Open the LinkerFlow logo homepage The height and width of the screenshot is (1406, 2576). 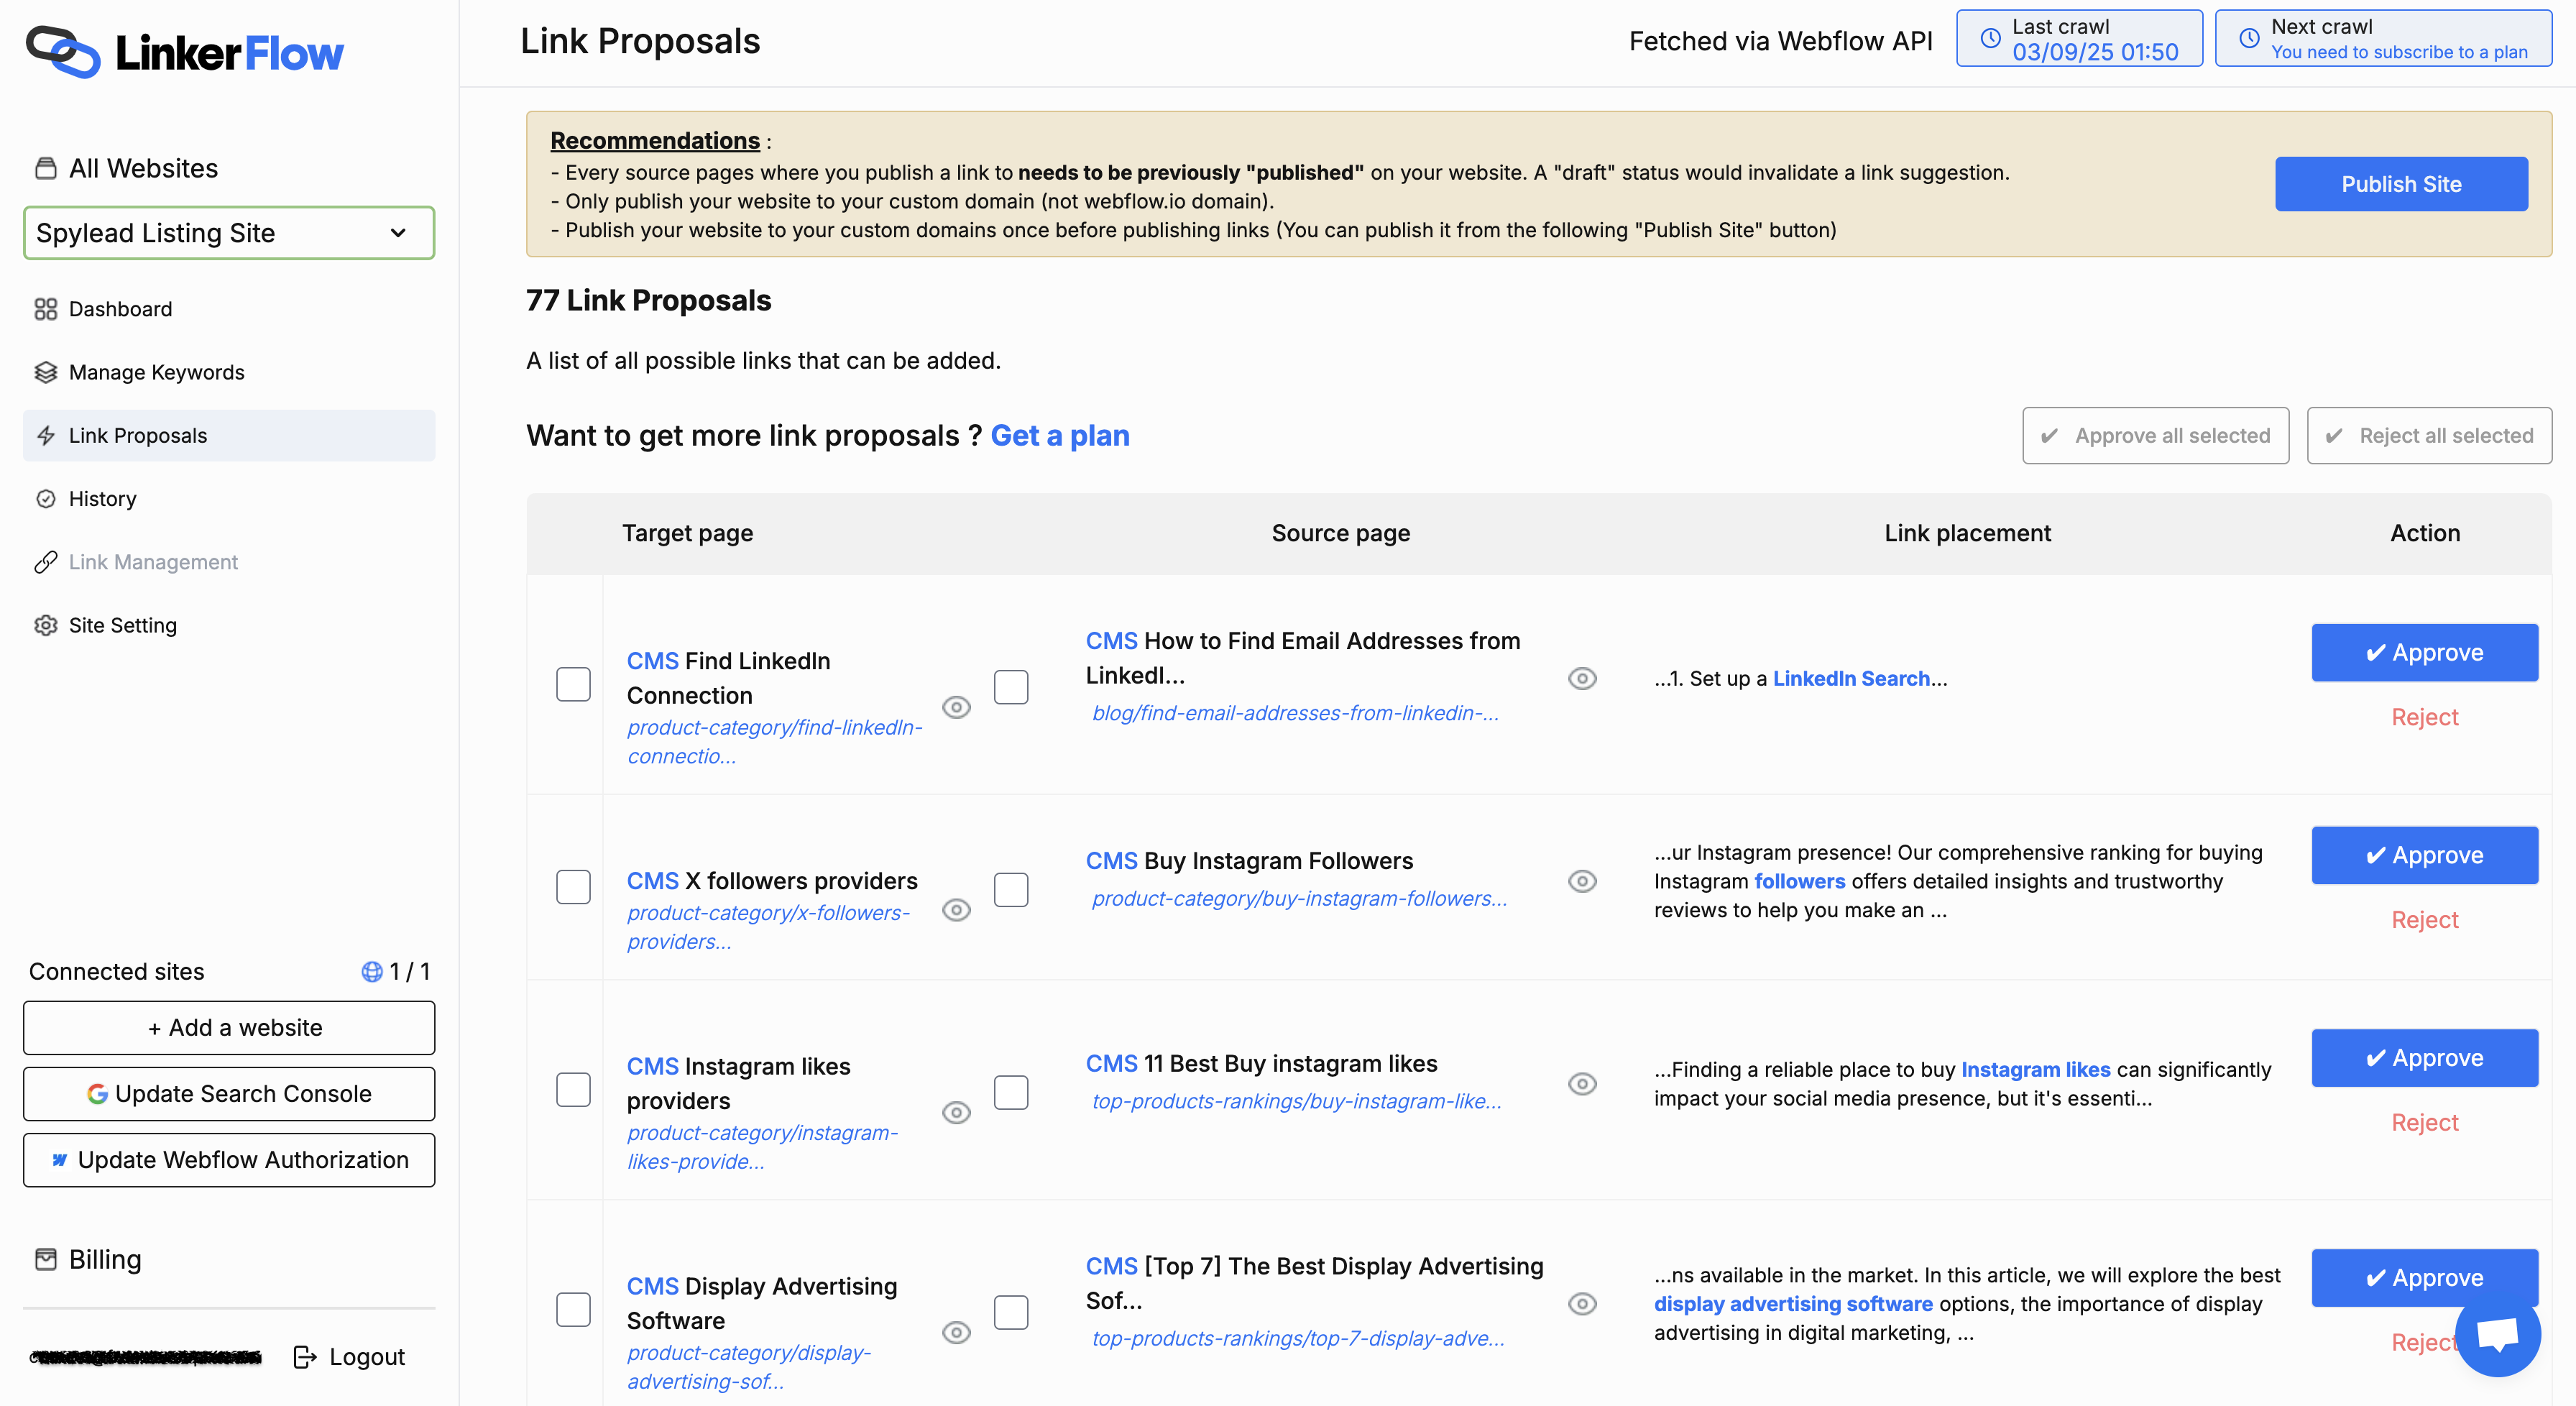[184, 52]
